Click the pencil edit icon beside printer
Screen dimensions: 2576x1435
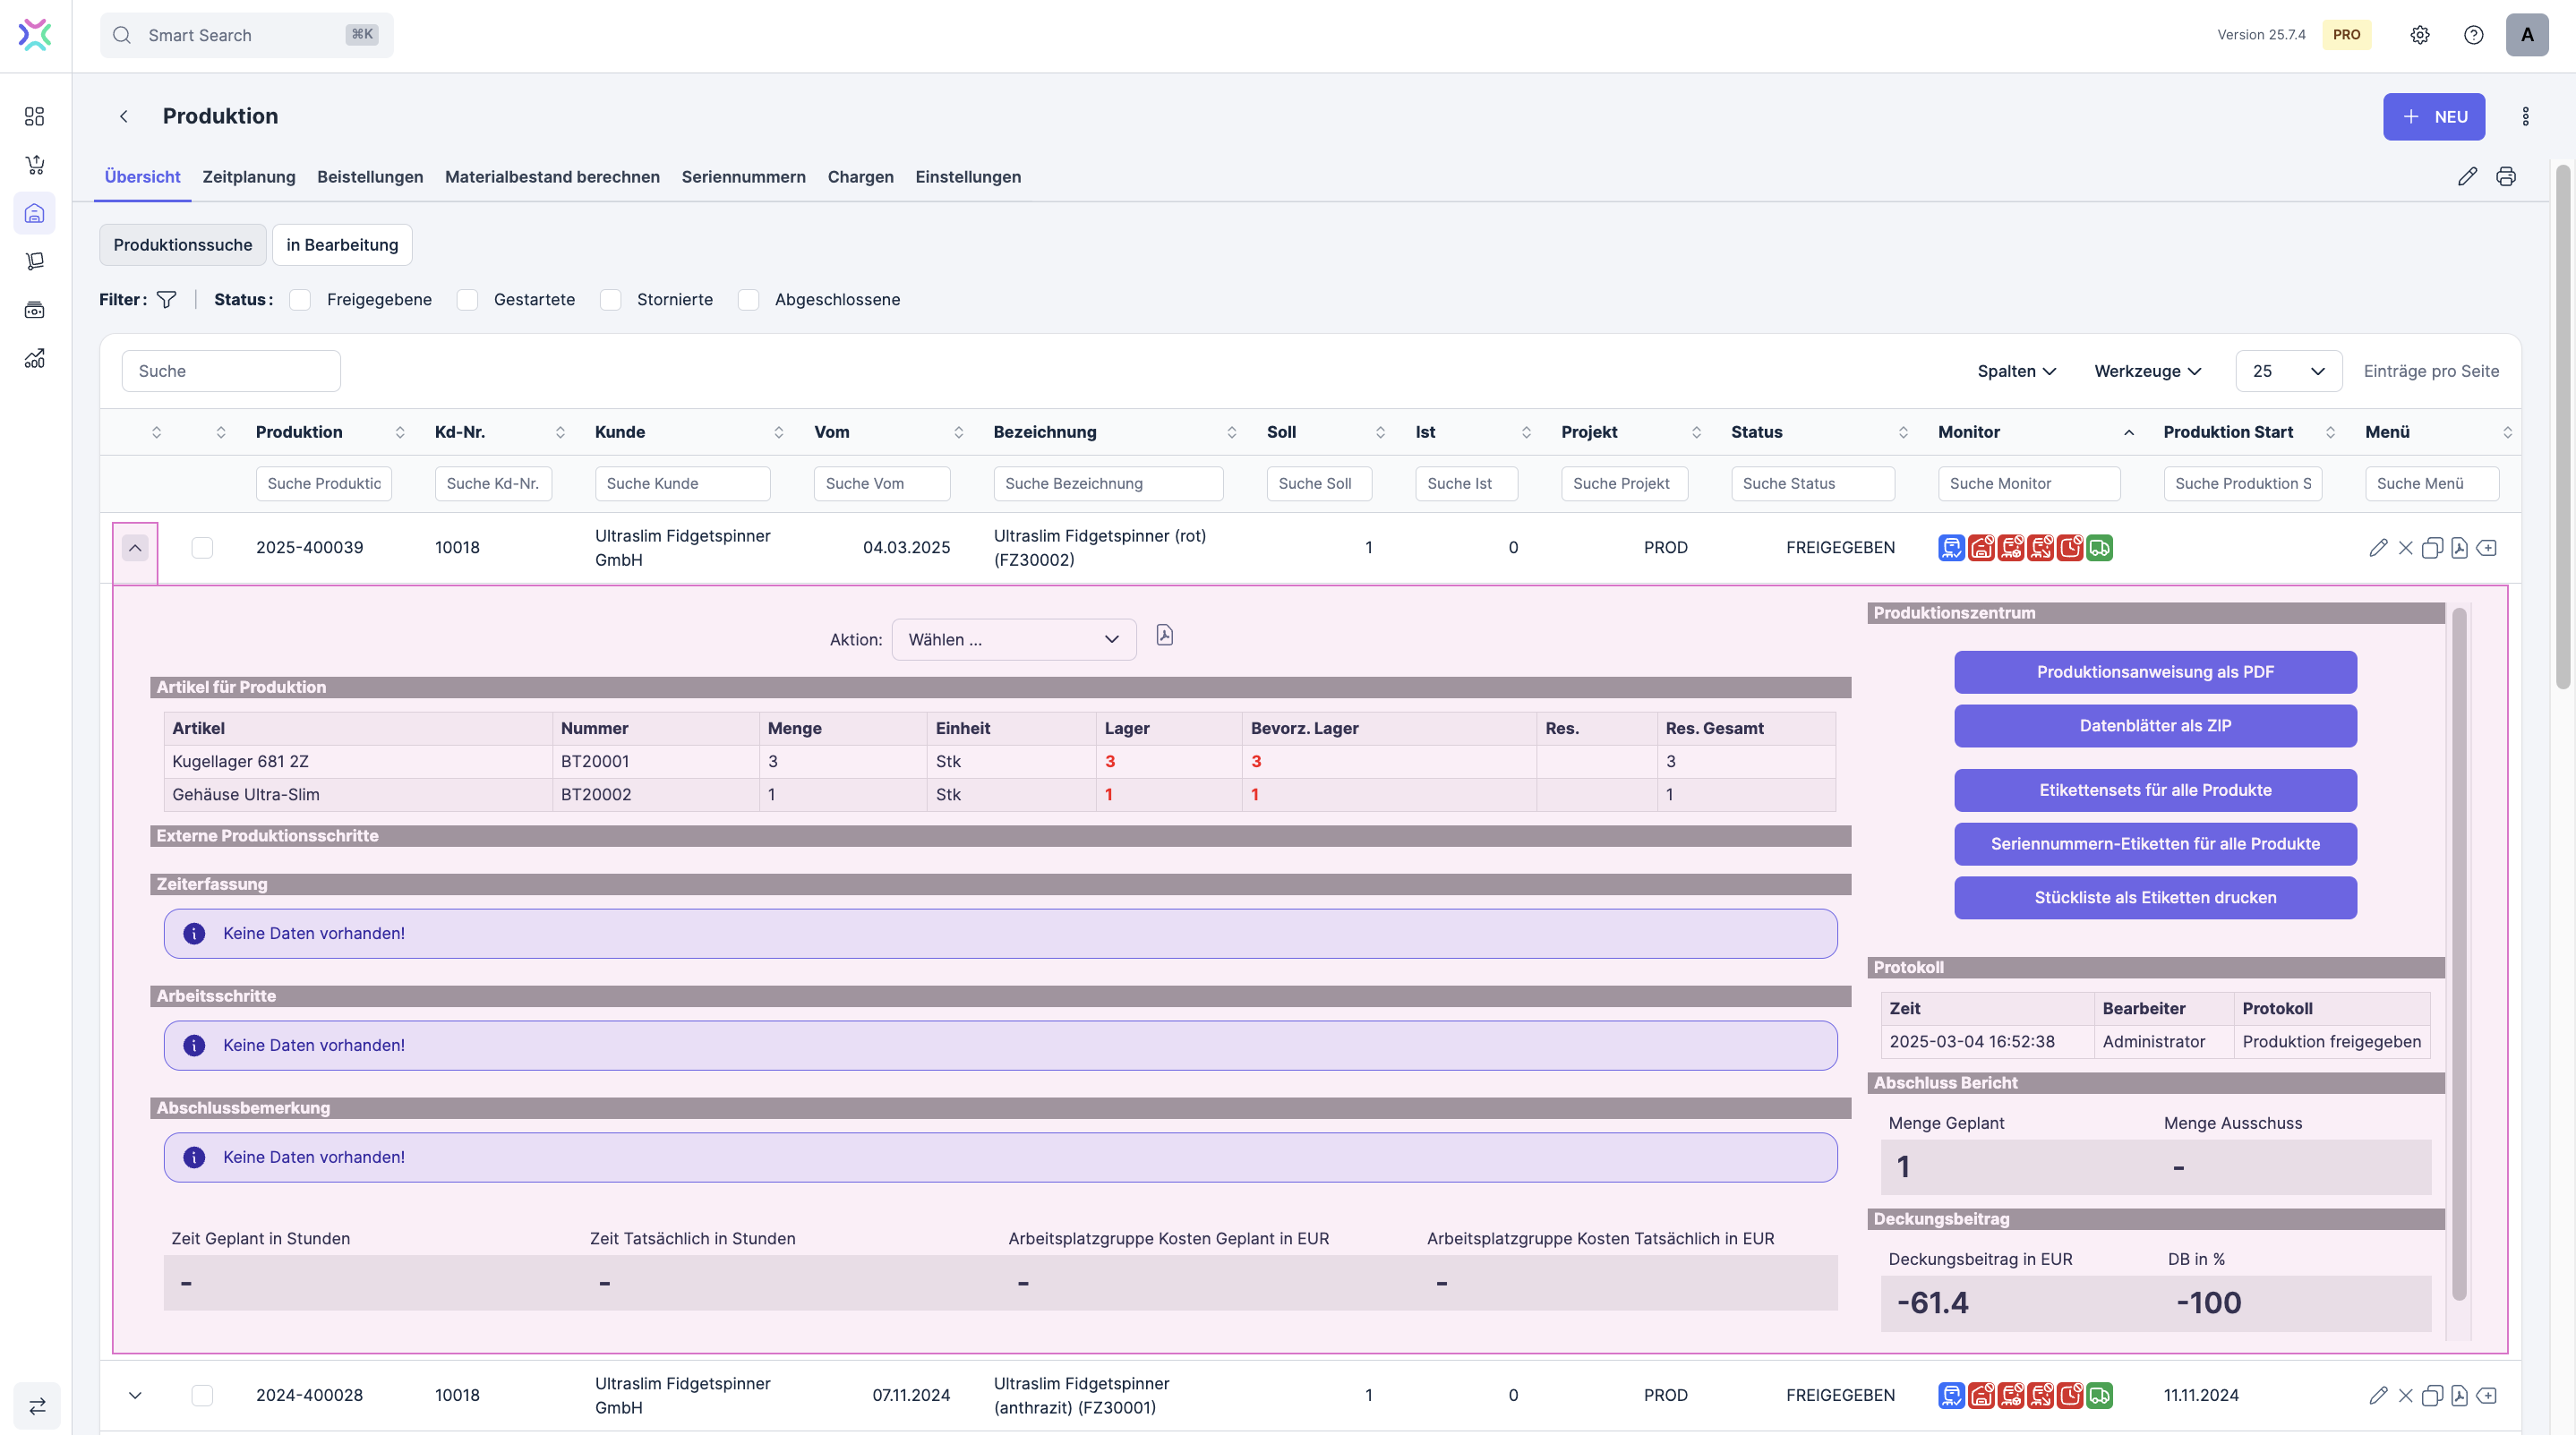(x=2467, y=177)
